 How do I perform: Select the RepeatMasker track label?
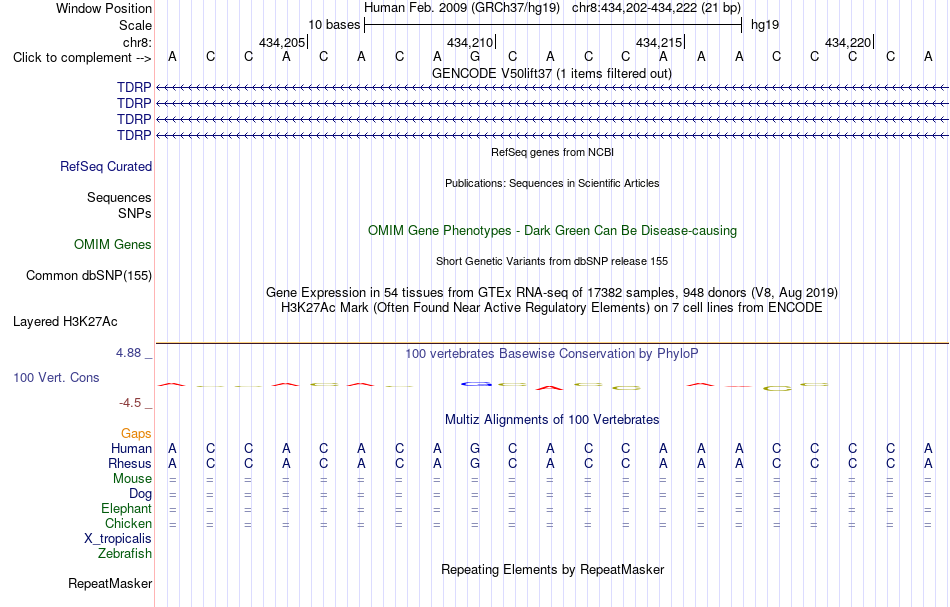pyautogui.click(x=110, y=584)
